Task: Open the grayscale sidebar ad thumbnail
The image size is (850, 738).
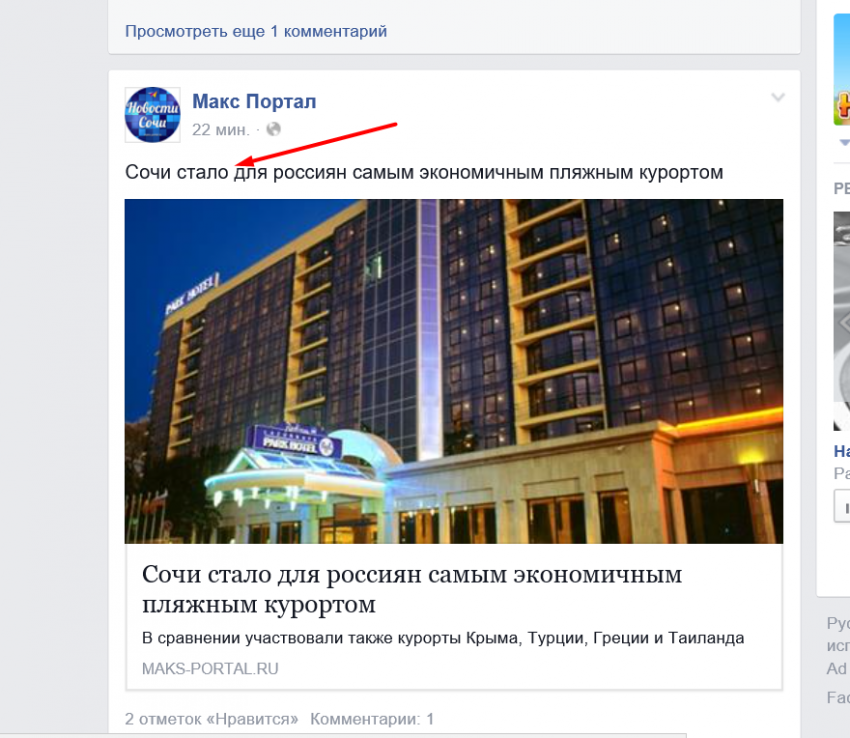Action: click(842, 322)
